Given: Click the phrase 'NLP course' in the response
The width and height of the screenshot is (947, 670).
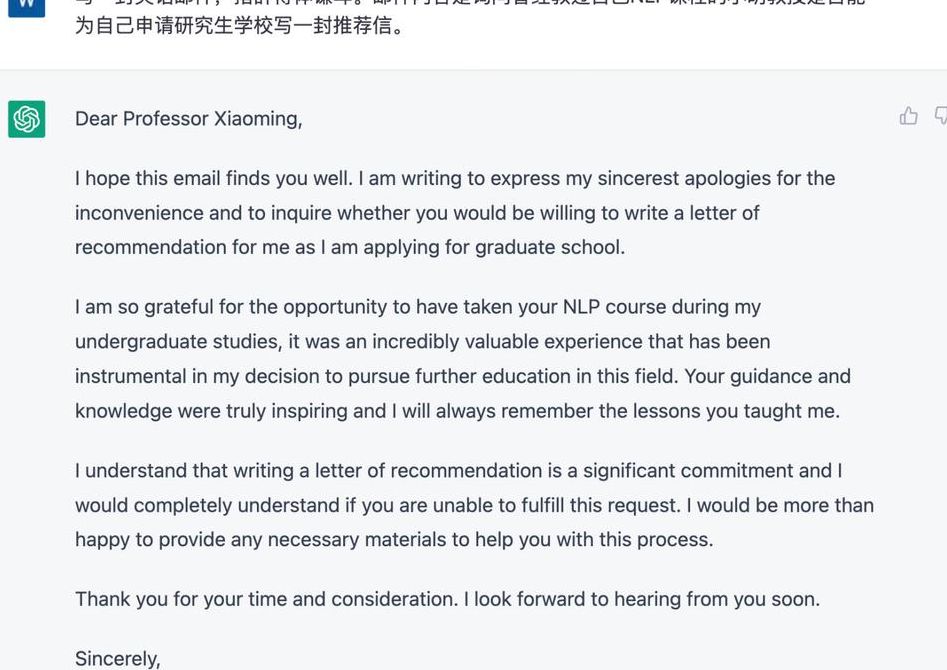Looking at the screenshot, I should [614, 307].
